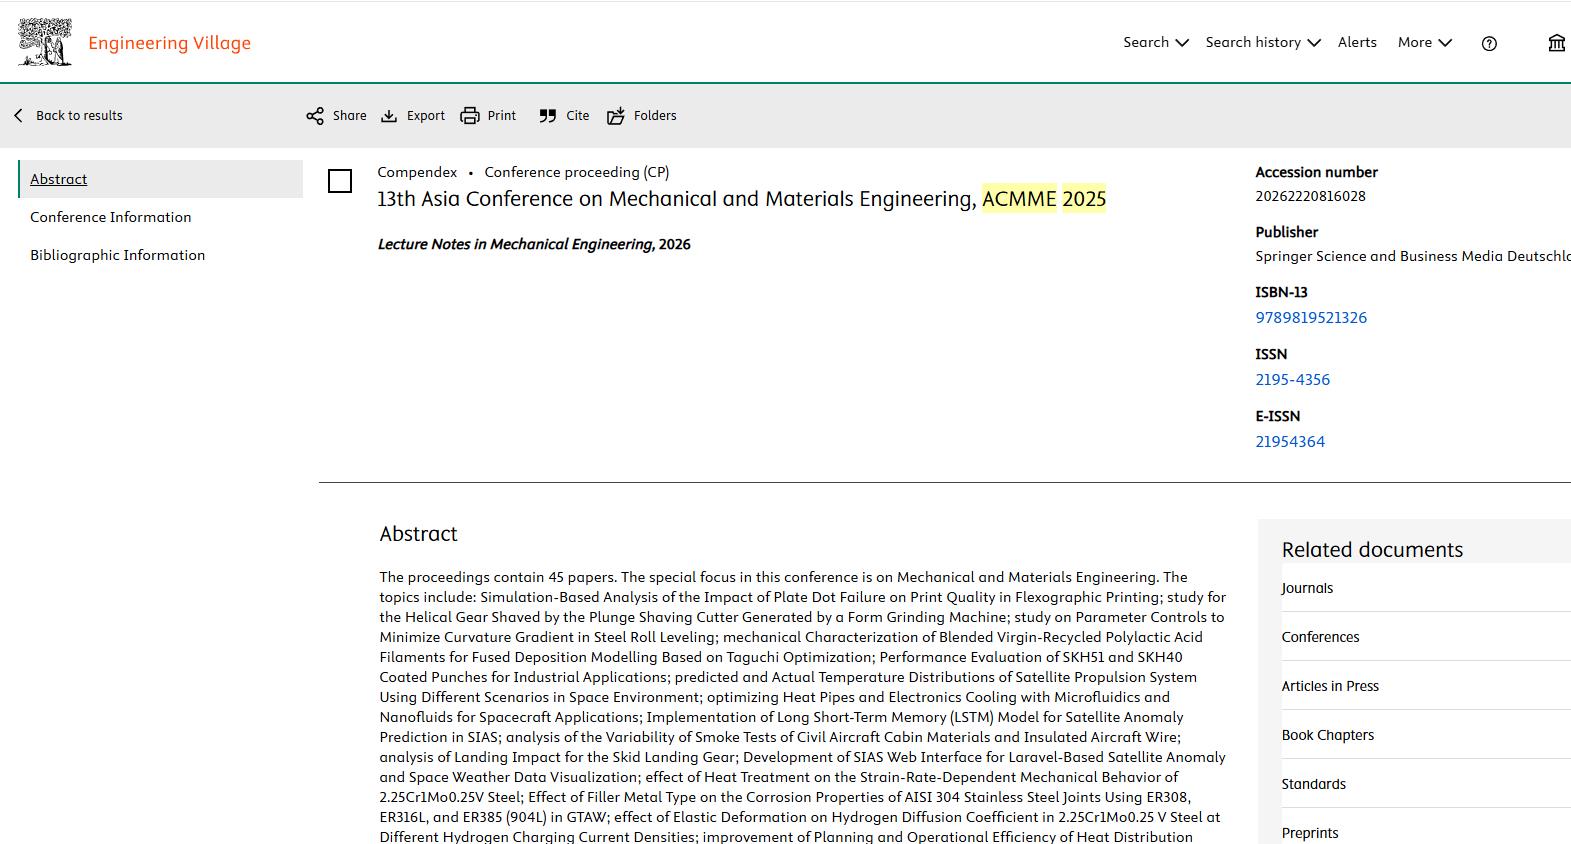Viewport: 1571px width, 844px height.
Task: Click the Share icon
Action: (x=315, y=116)
